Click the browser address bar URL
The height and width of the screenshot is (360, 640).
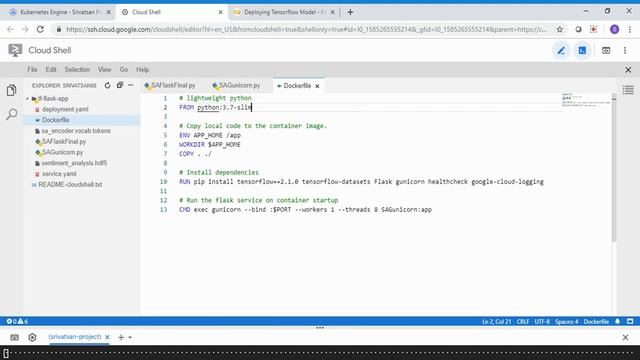(306, 29)
